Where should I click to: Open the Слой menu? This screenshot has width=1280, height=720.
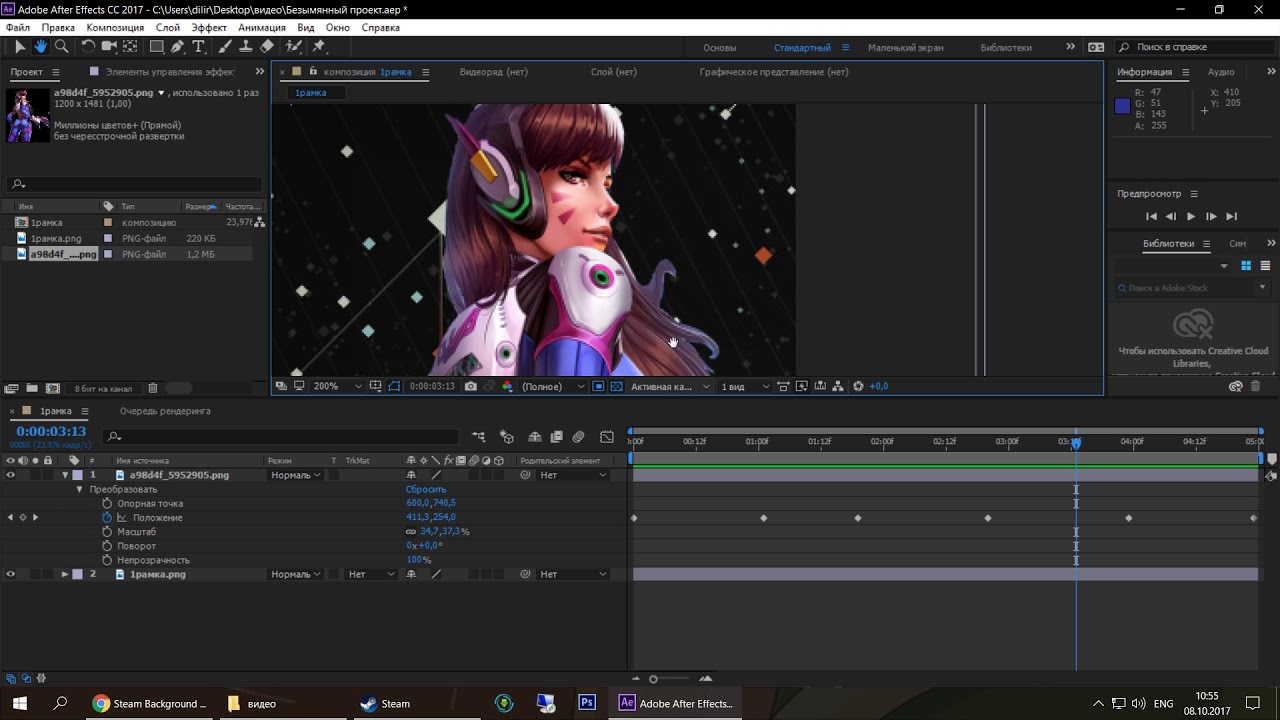168,28
